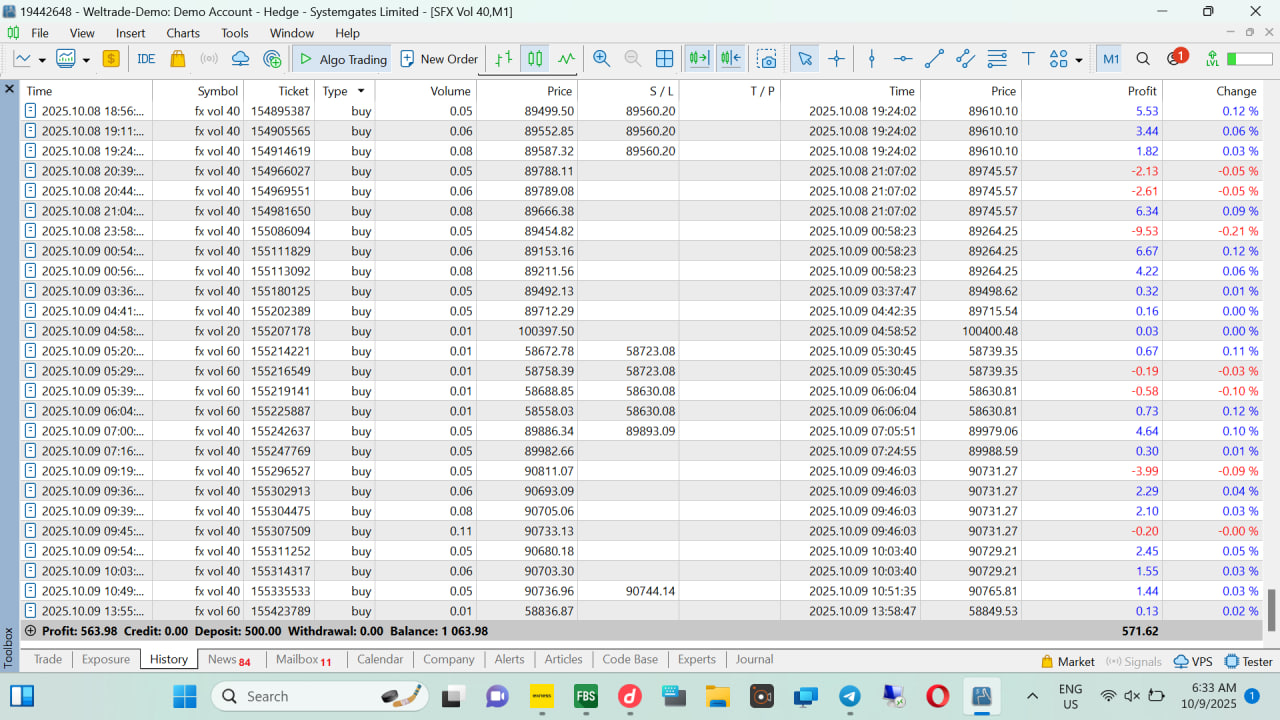Screen dimensions: 1280x720
Task: Select the crosshair cursor tool
Action: click(x=836, y=59)
